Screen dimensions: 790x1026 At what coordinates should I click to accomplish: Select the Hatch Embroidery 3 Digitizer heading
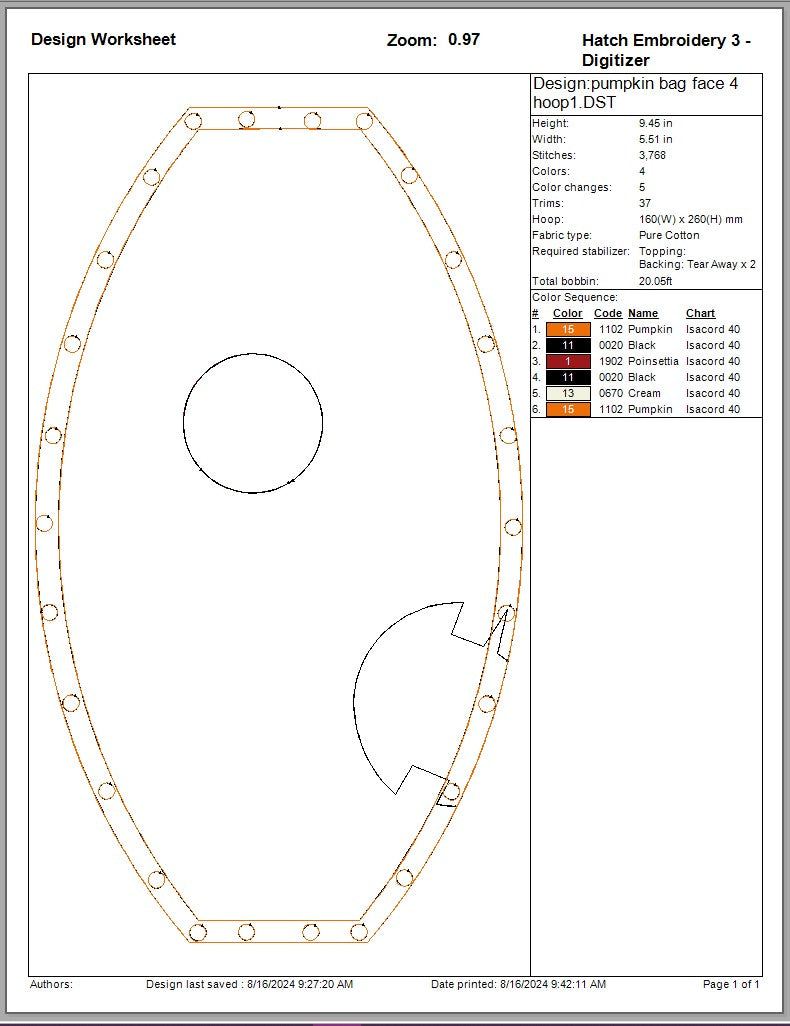665,50
